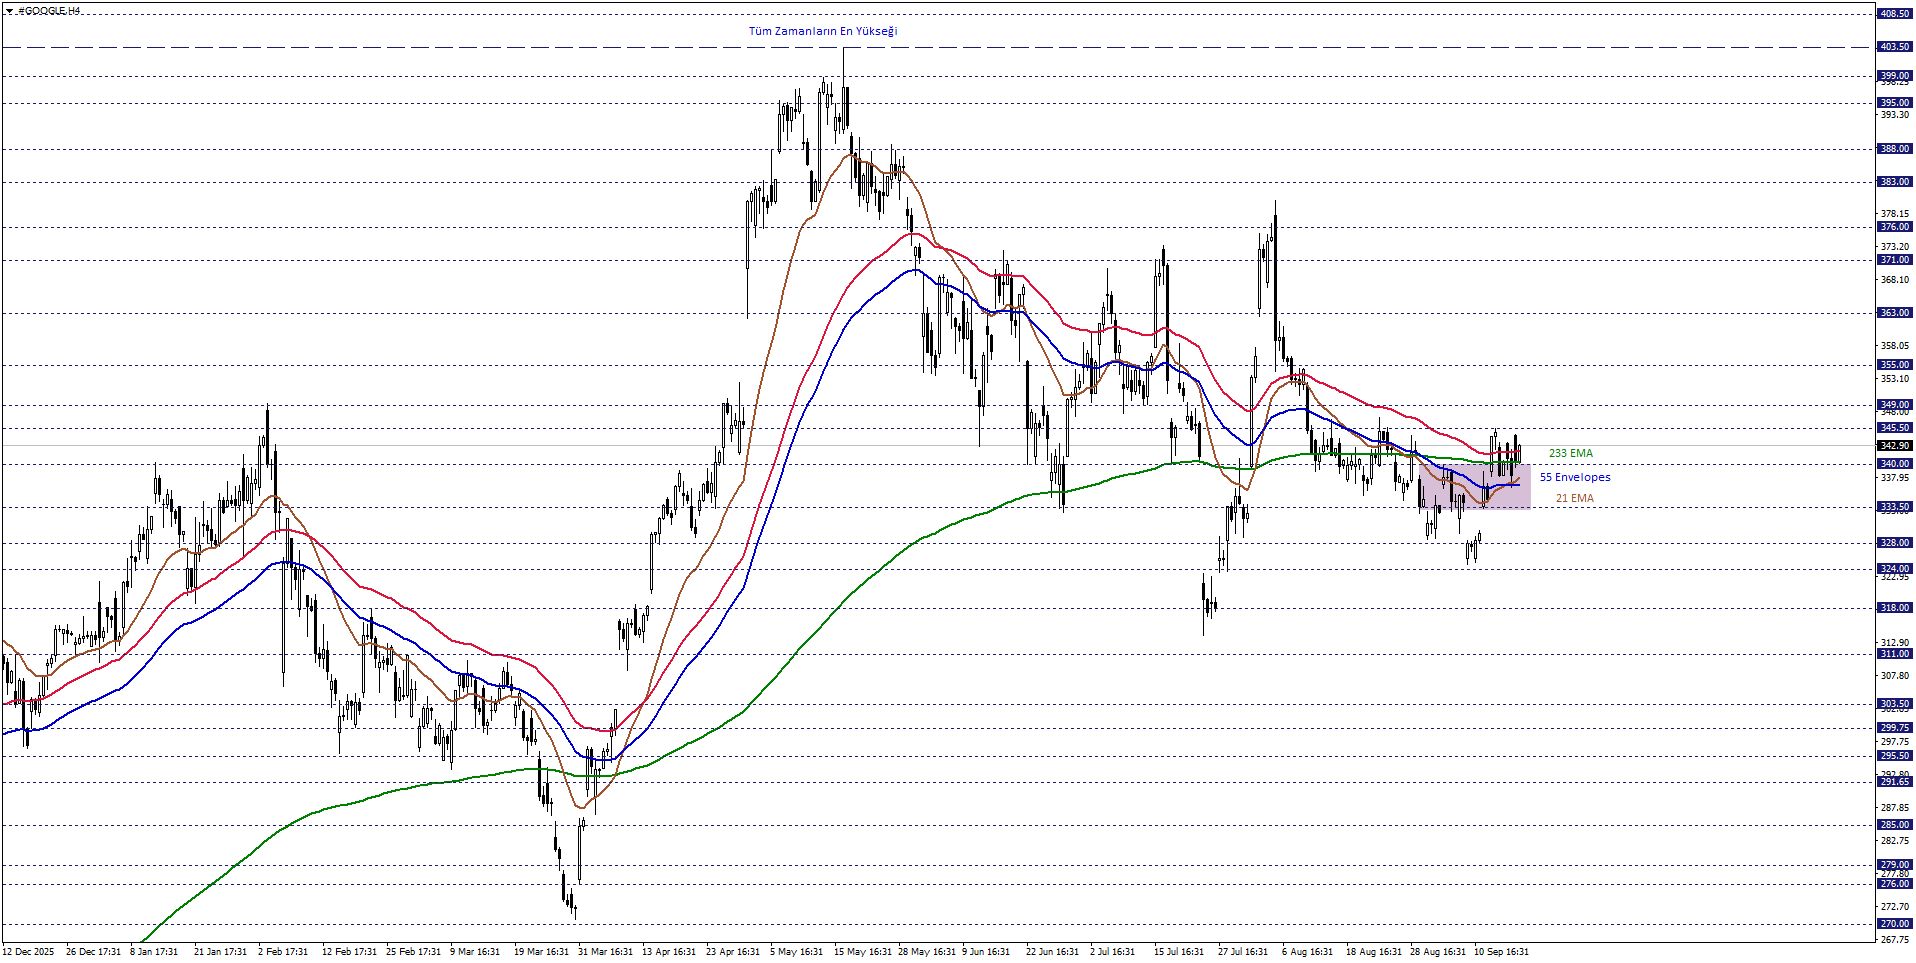Viewport: 1916px width, 963px height.
Task: Click the '9 Jun 16:31' time axis label
Action: coord(986,952)
